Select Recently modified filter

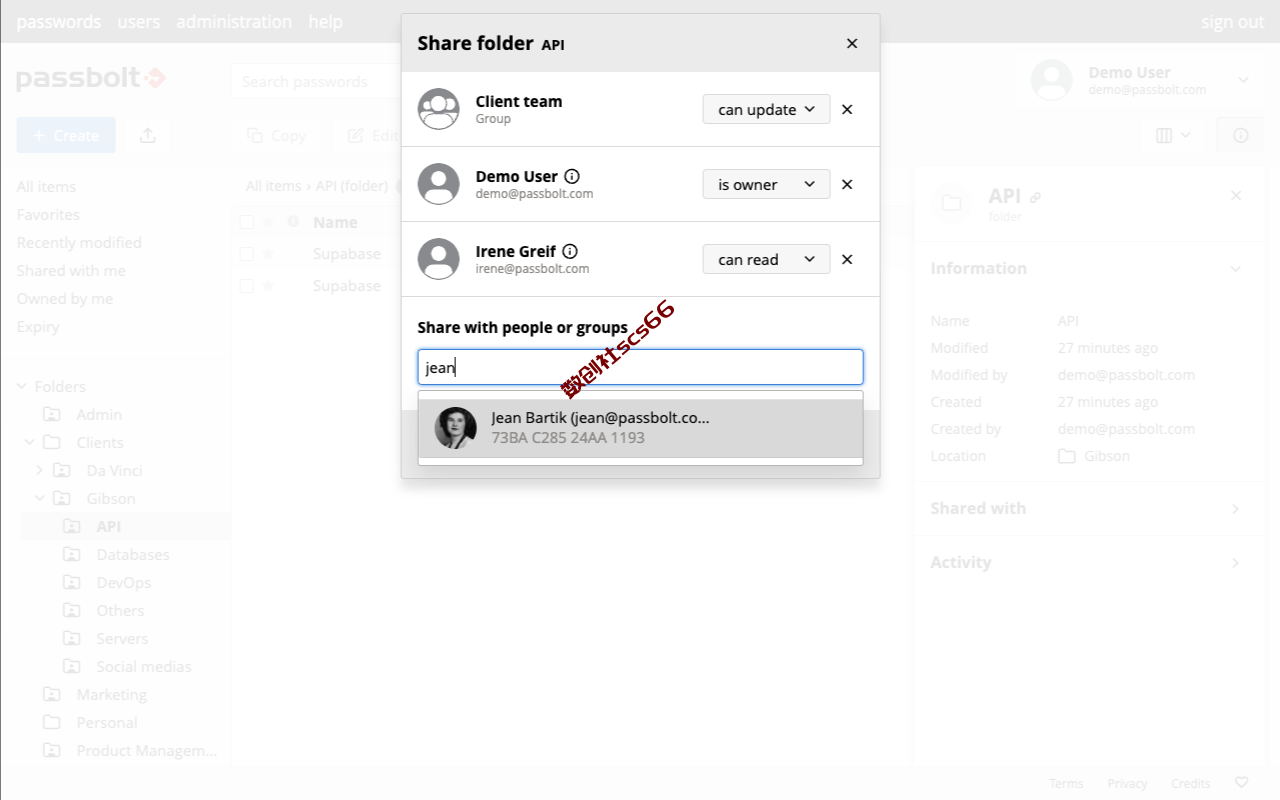(79, 242)
